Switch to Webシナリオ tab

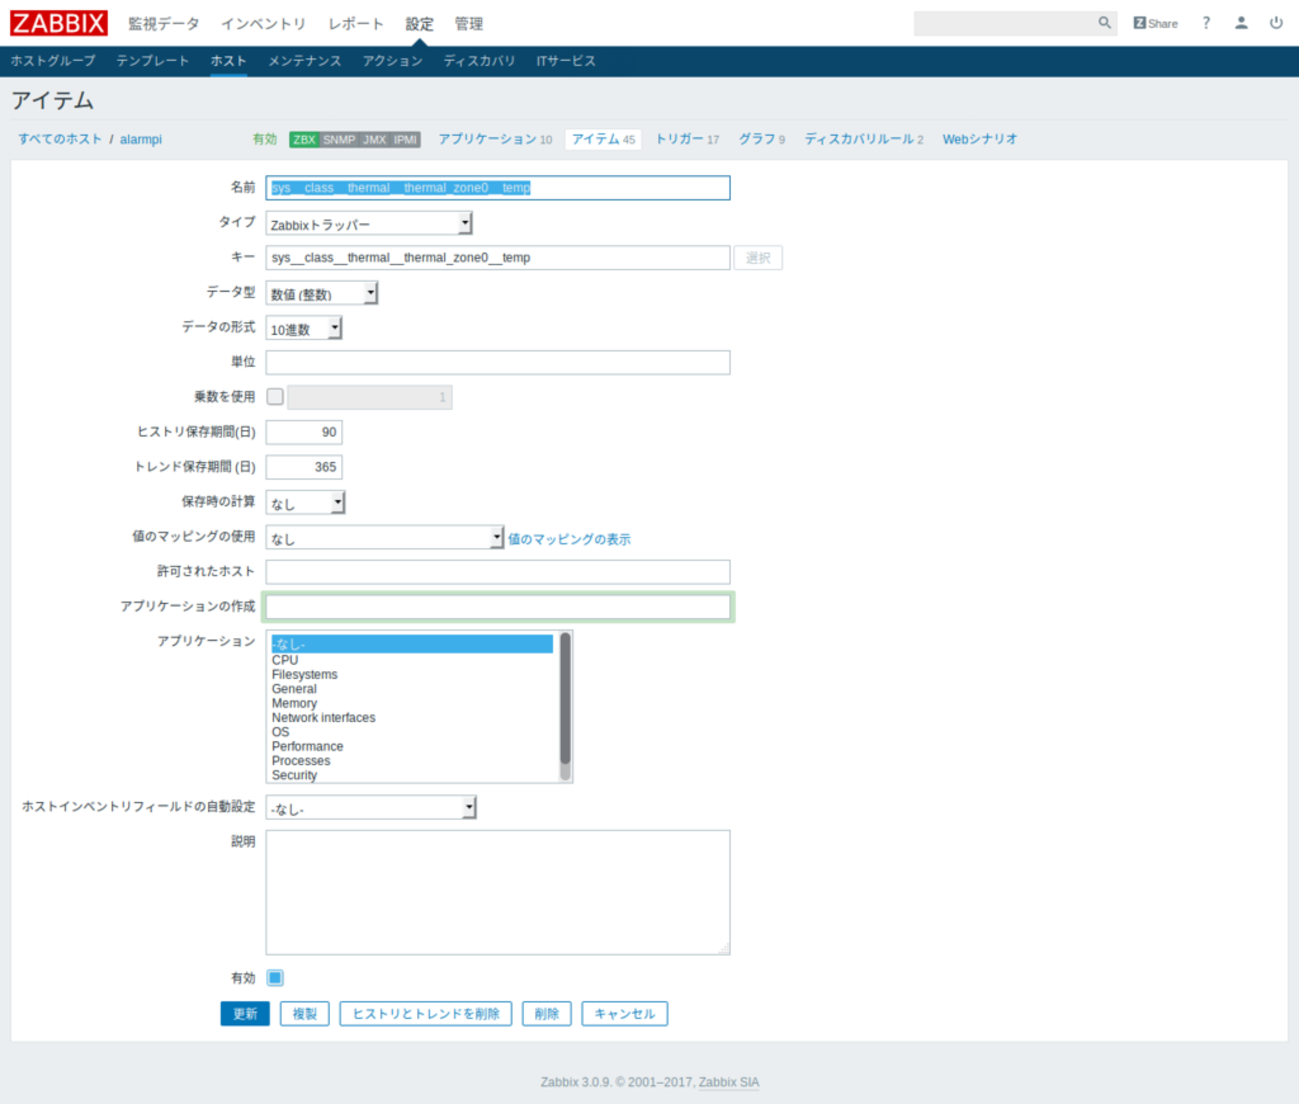[x=980, y=139]
